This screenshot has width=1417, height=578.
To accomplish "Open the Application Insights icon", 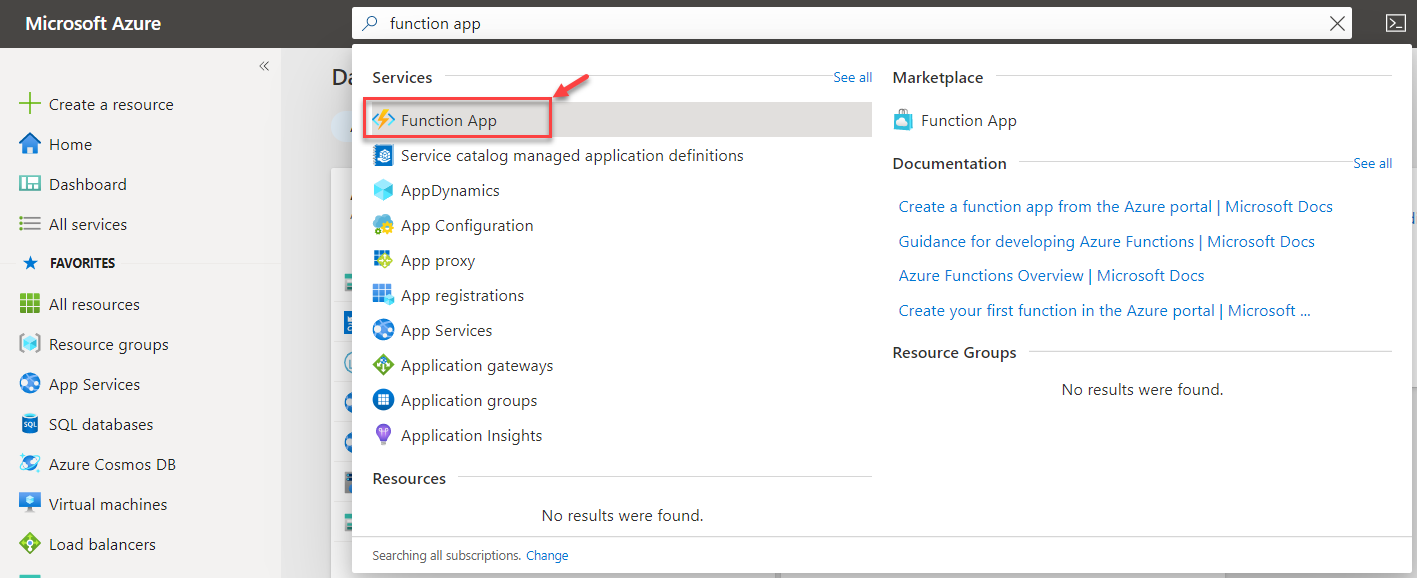I will (383, 435).
